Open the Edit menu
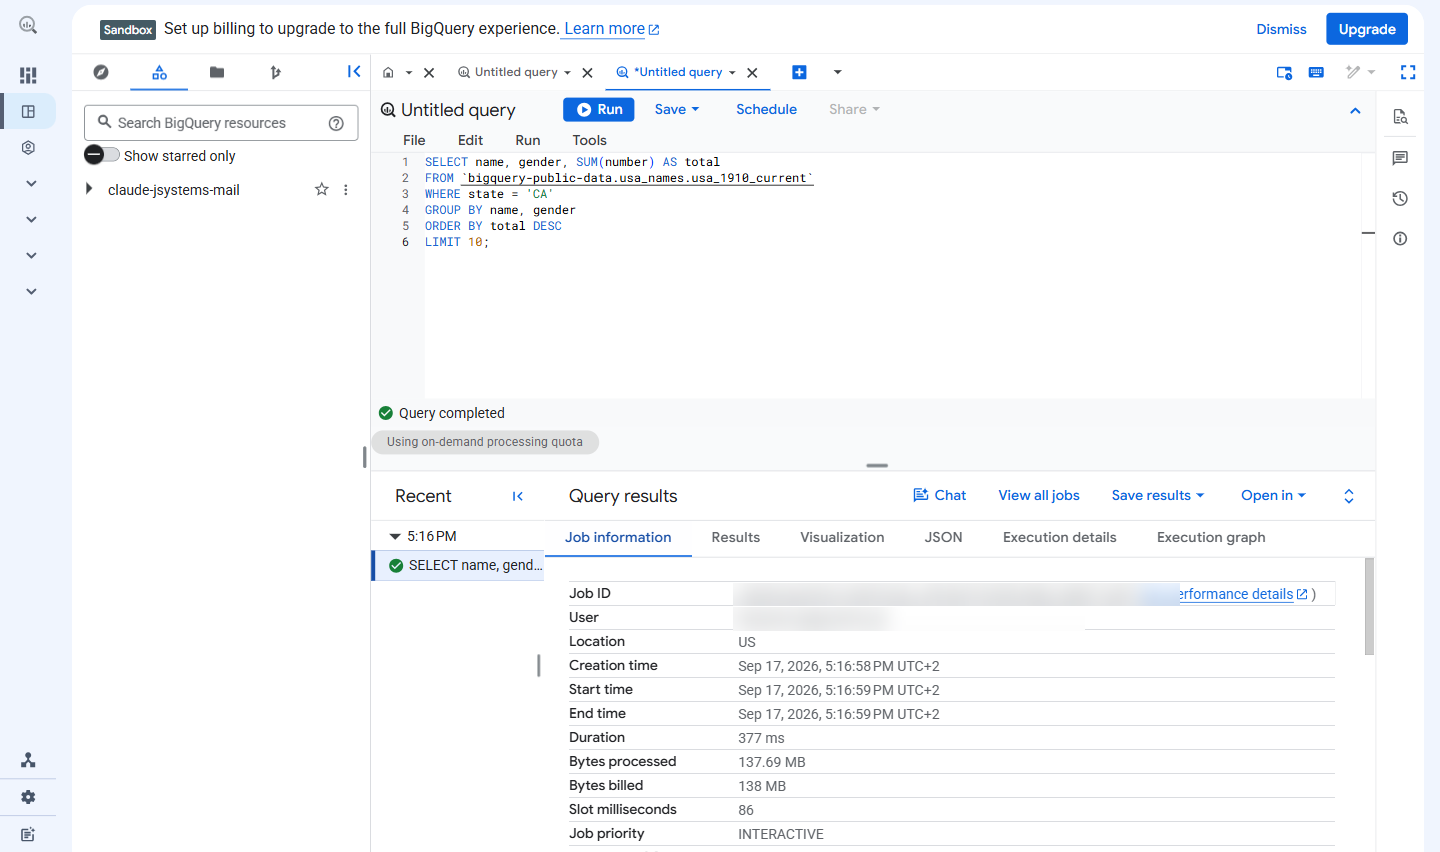This screenshot has height=852, width=1440. click(x=470, y=140)
